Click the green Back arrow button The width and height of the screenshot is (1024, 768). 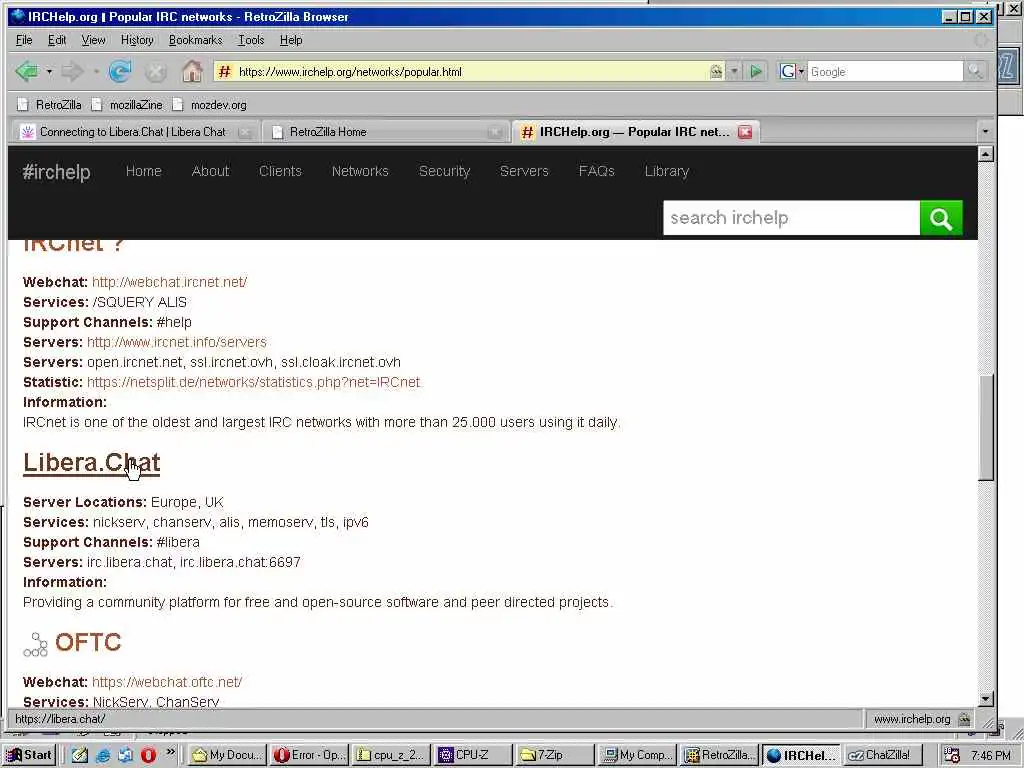pos(27,71)
